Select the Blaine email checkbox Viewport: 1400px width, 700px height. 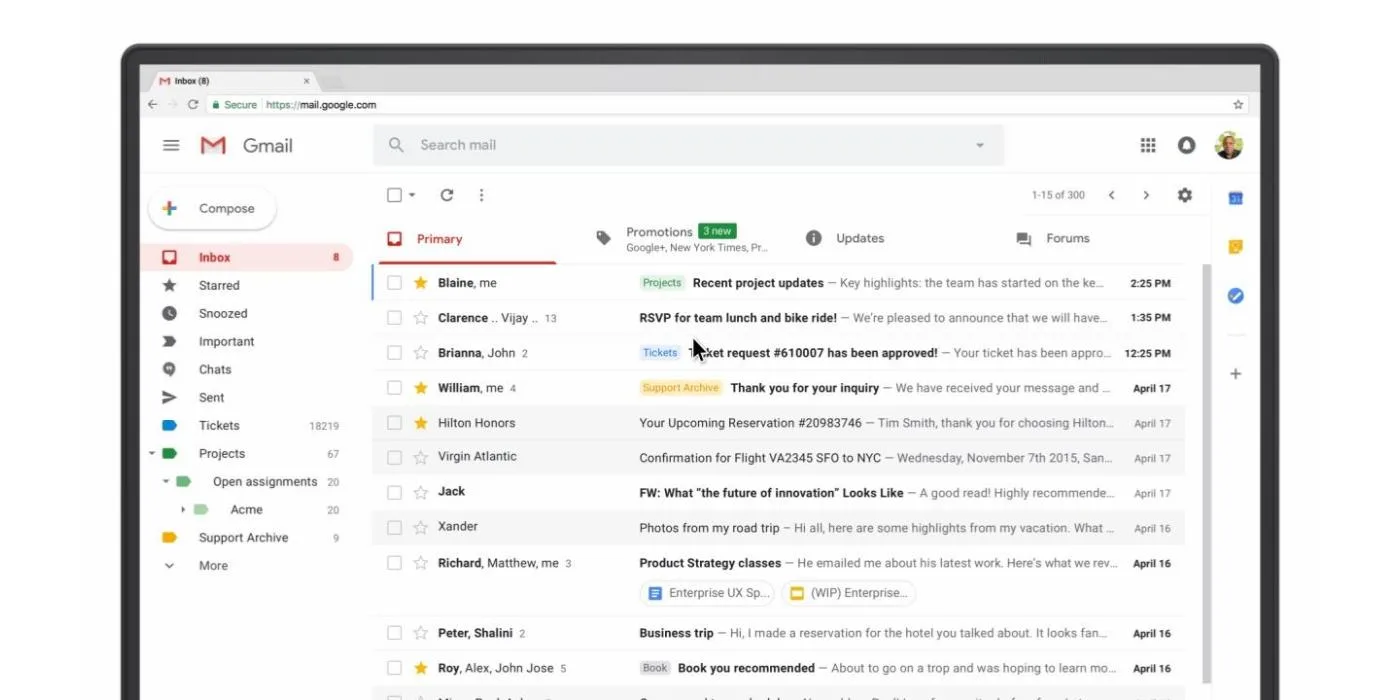[x=394, y=283]
